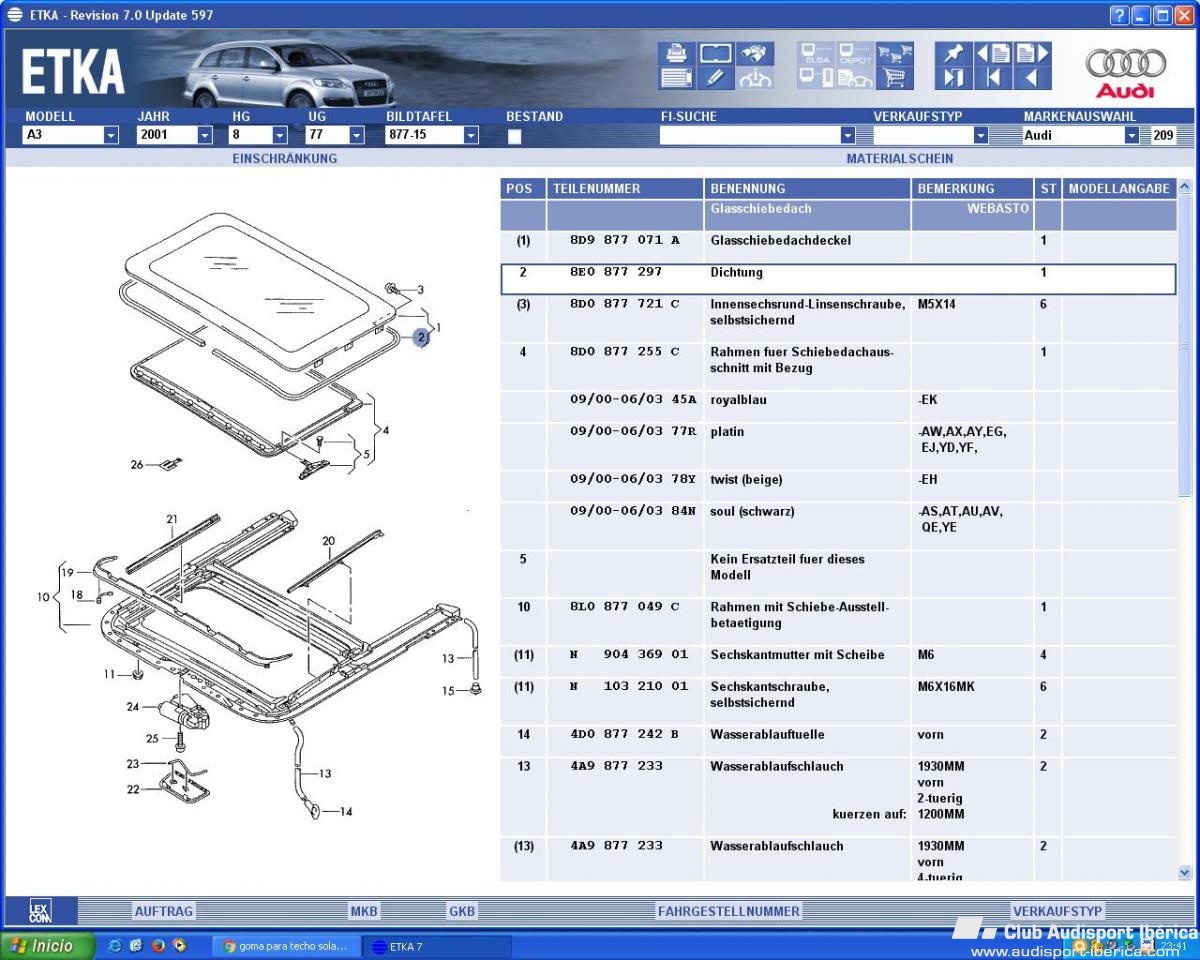Click the multiple shopping carts icon
Image resolution: width=1200 pixels, height=960 pixels.
(x=895, y=54)
